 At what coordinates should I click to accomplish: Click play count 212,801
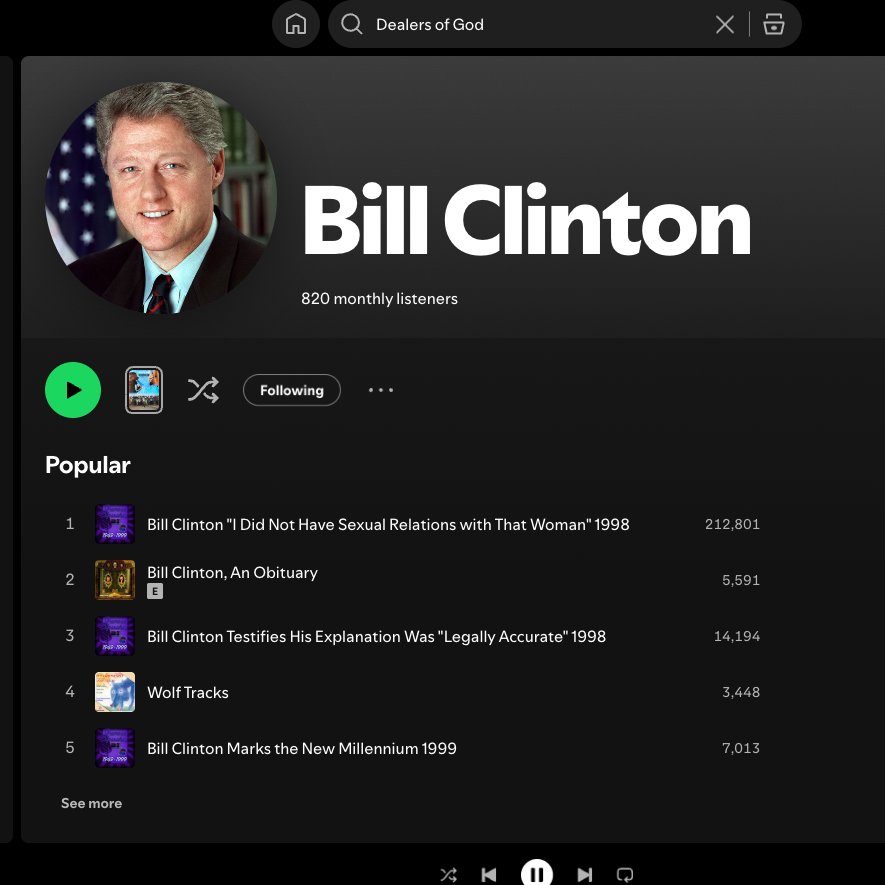732,524
